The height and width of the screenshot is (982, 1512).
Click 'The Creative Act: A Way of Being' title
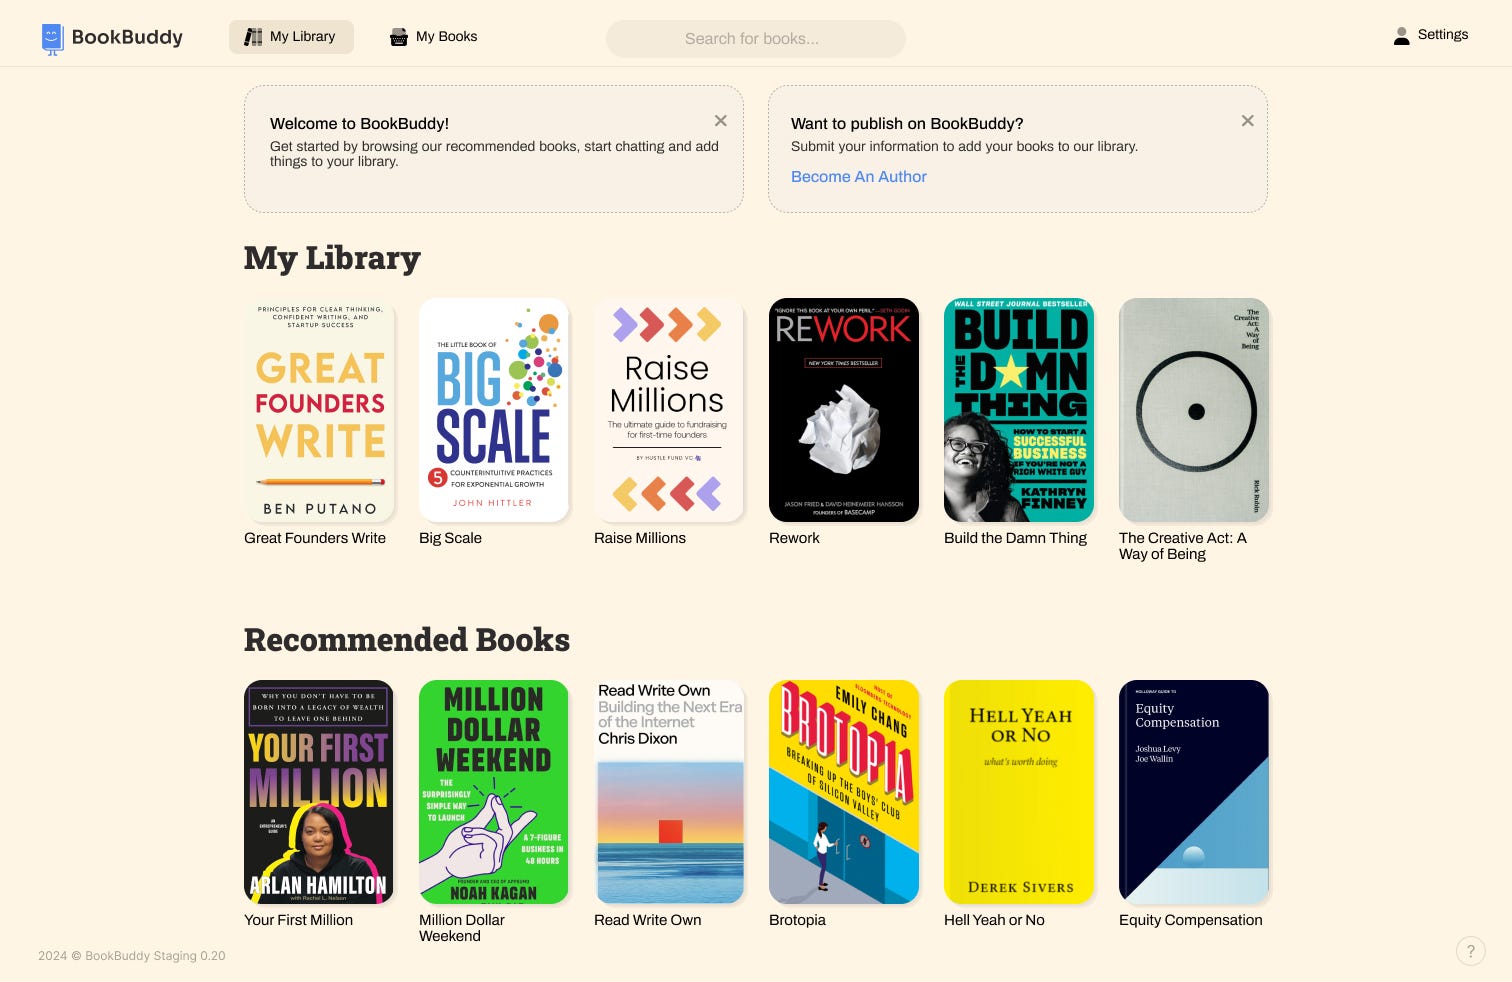(1183, 546)
